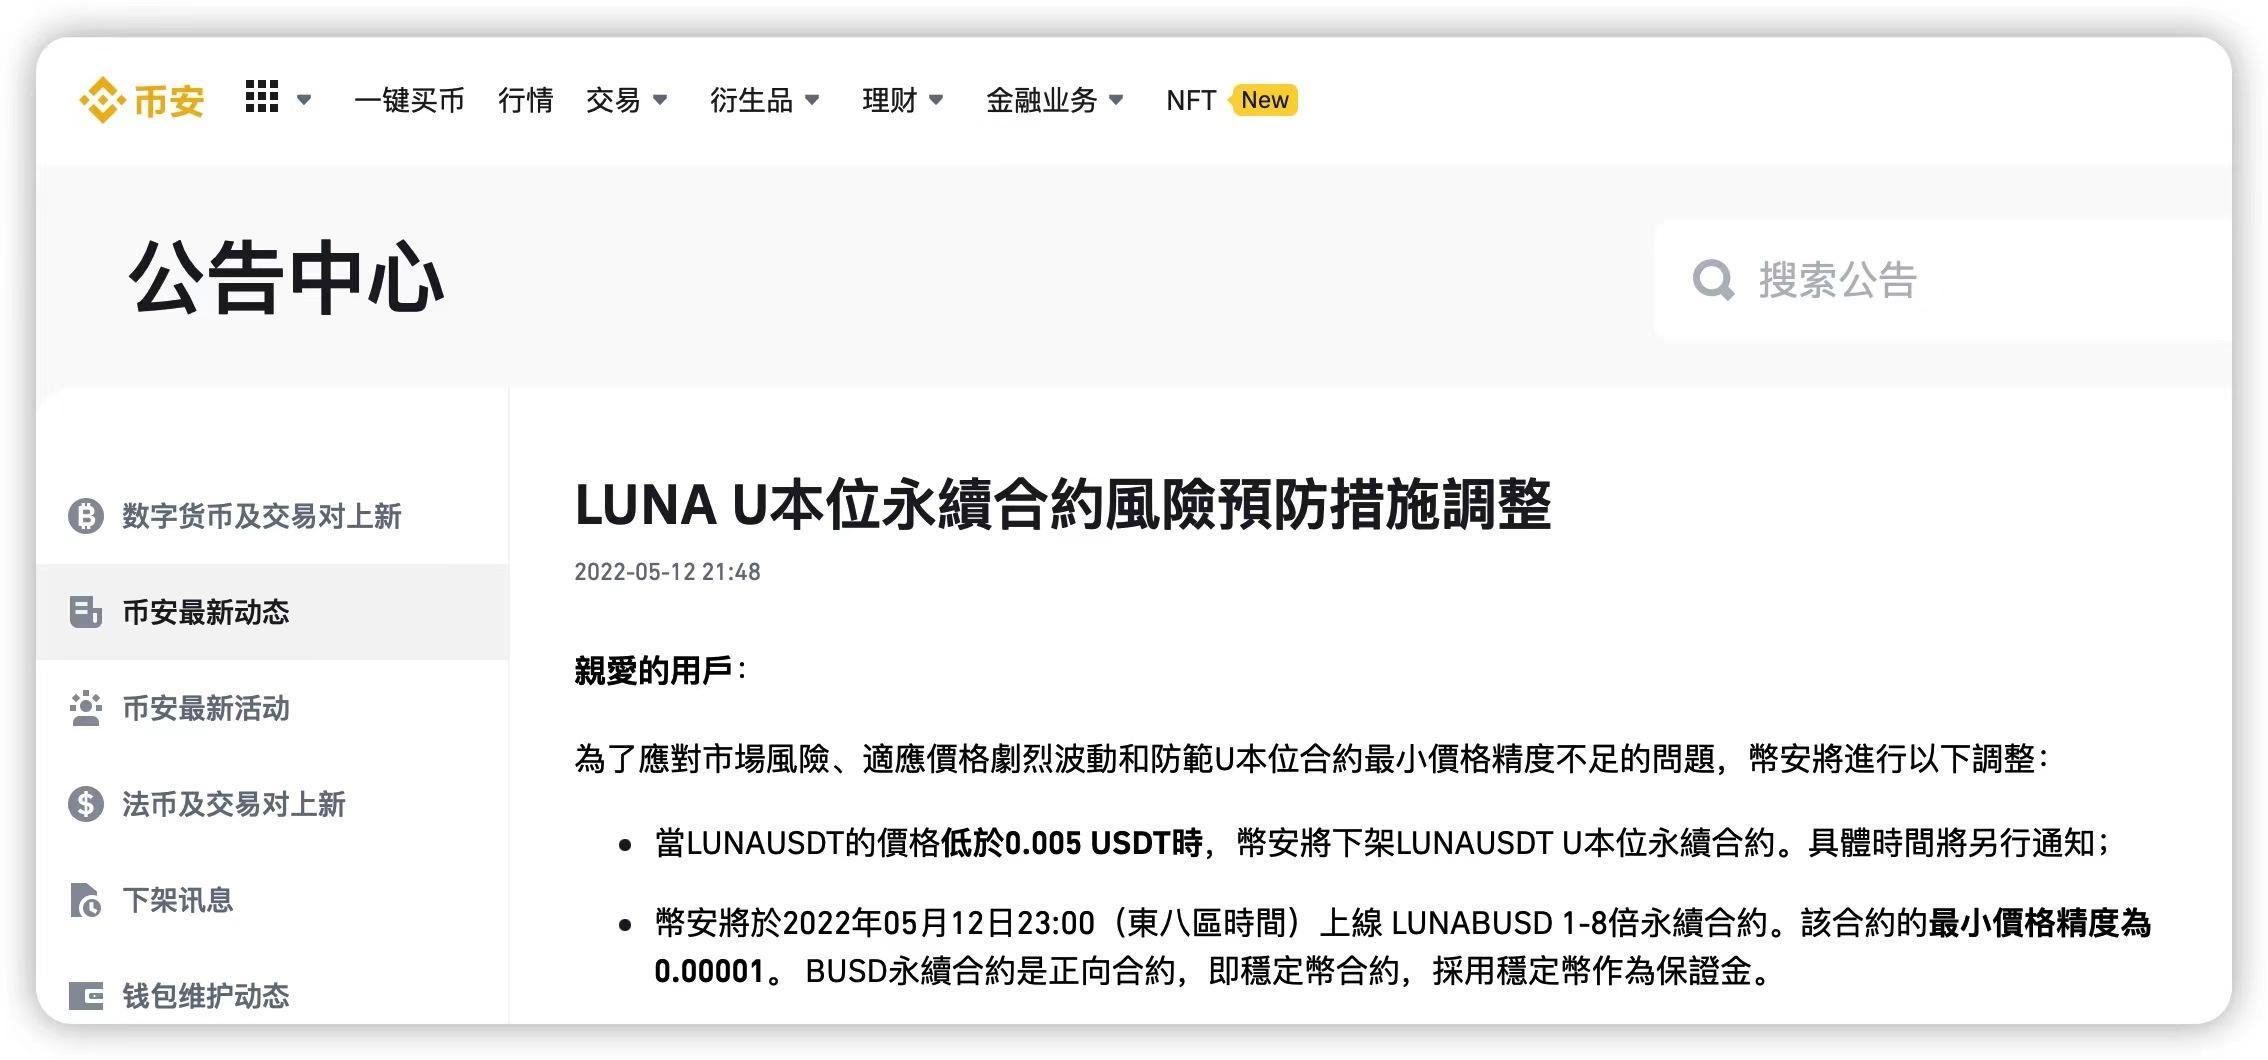The image size is (2268, 1060).
Task: Open the apps grid icon menu
Action: coord(262,97)
